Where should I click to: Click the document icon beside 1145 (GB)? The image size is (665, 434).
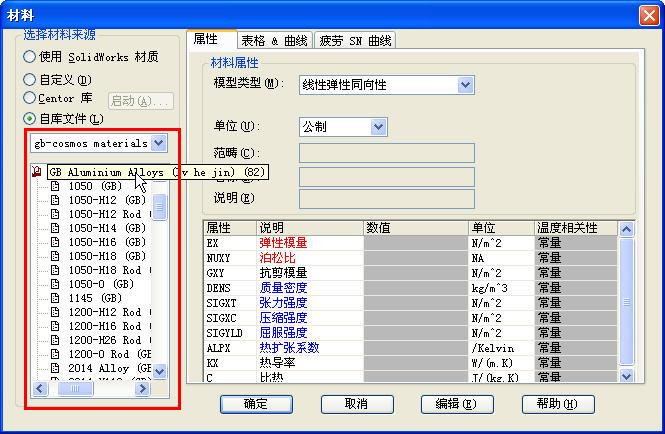(x=55, y=298)
